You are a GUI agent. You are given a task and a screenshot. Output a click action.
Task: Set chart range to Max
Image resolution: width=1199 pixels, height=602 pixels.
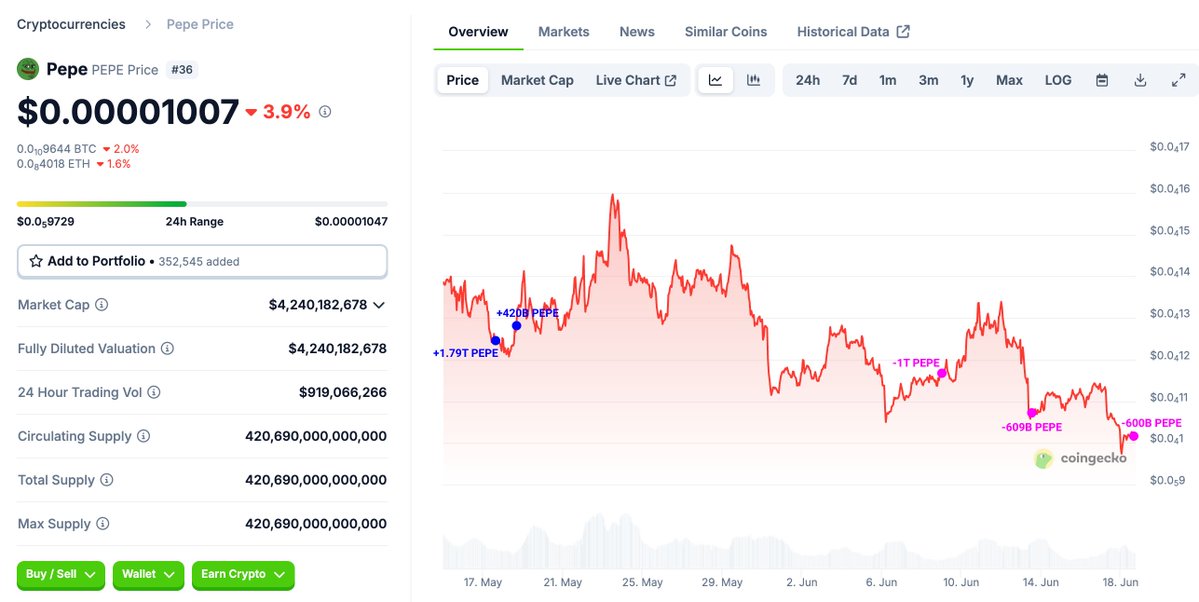coord(1009,80)
